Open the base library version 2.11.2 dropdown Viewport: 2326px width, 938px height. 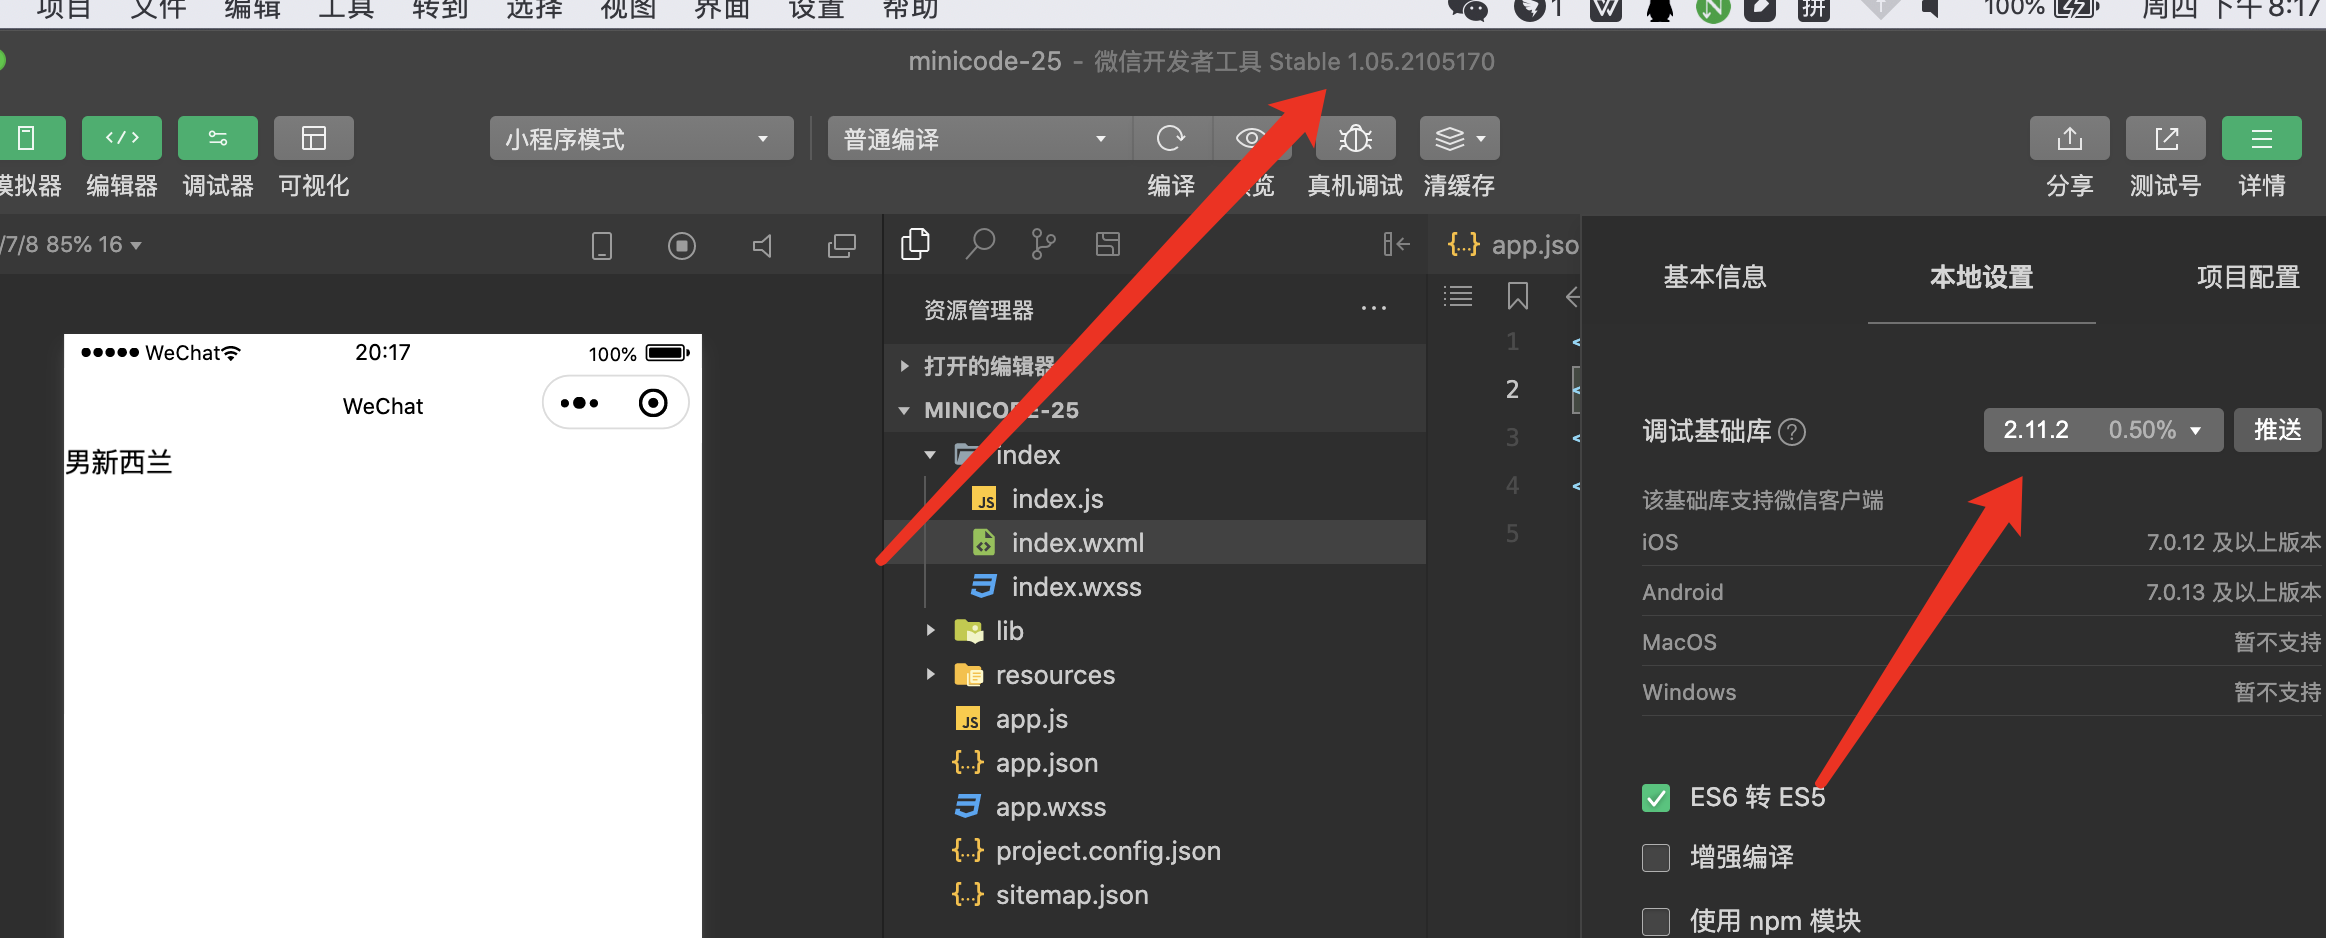pos(2103,430)
